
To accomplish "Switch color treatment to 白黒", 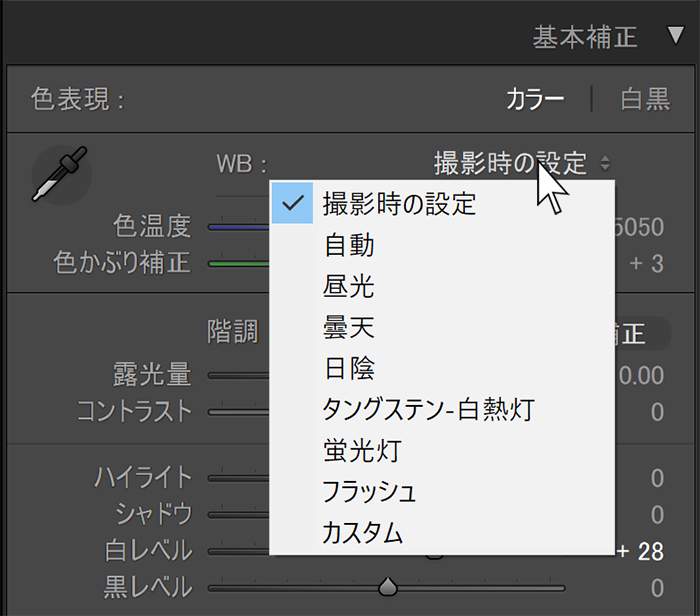I will (645, 99).
